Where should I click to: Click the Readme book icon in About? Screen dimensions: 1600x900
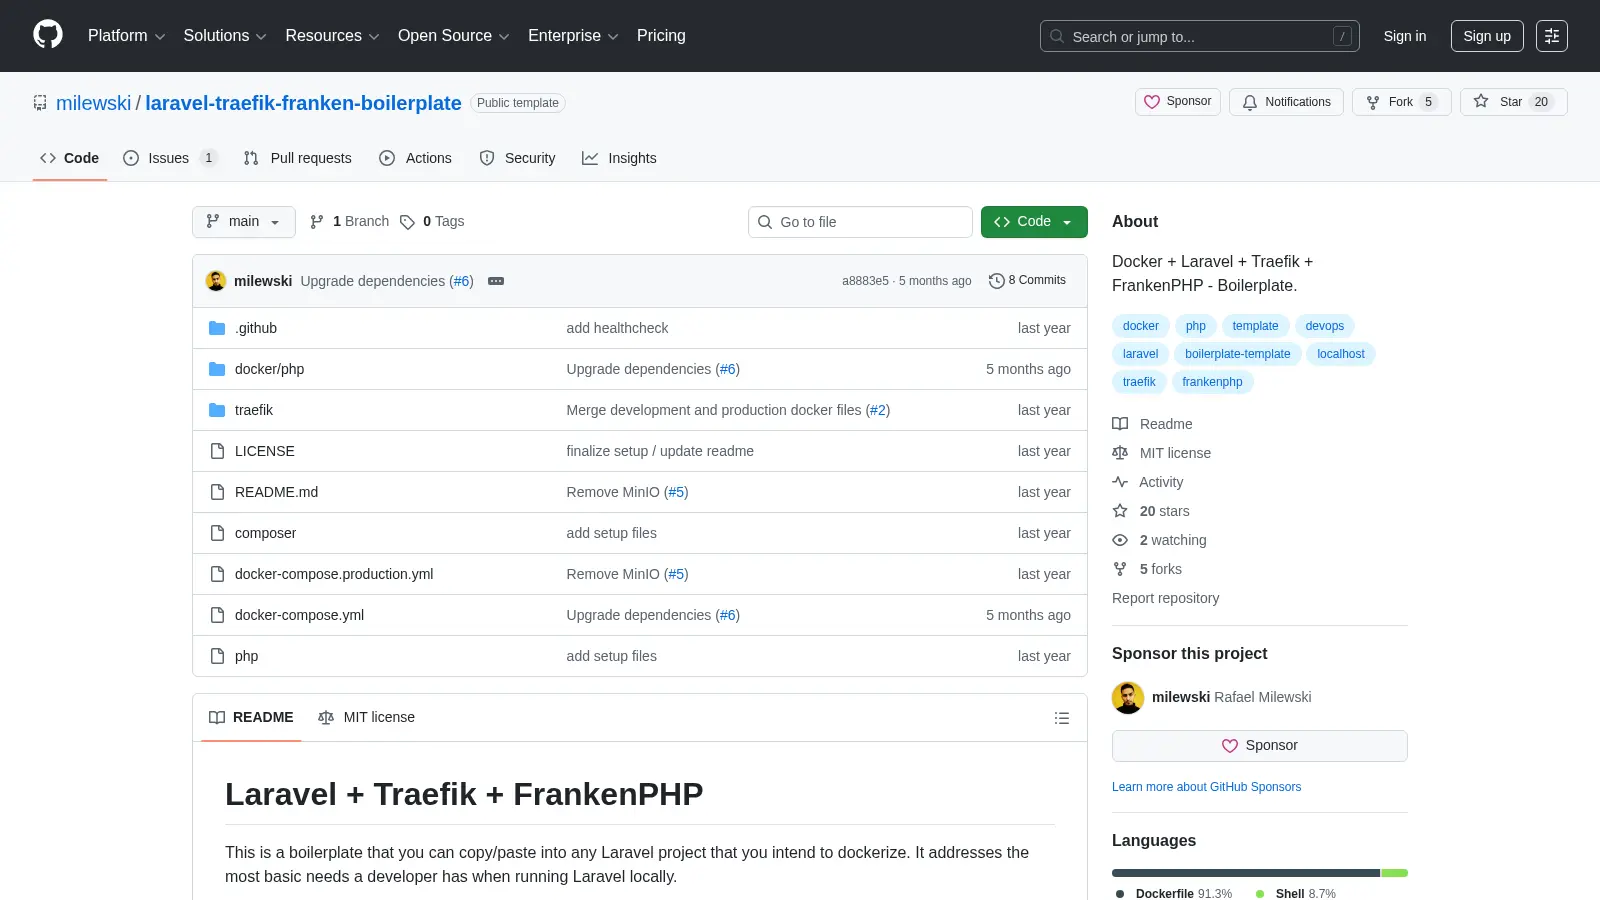[1120, 424]
